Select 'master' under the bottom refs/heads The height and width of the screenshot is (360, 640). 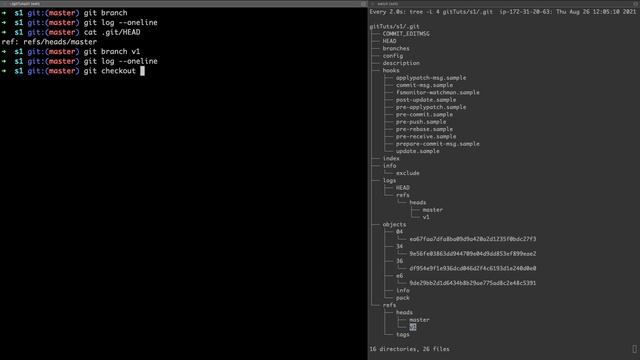(x=419, y=320)
